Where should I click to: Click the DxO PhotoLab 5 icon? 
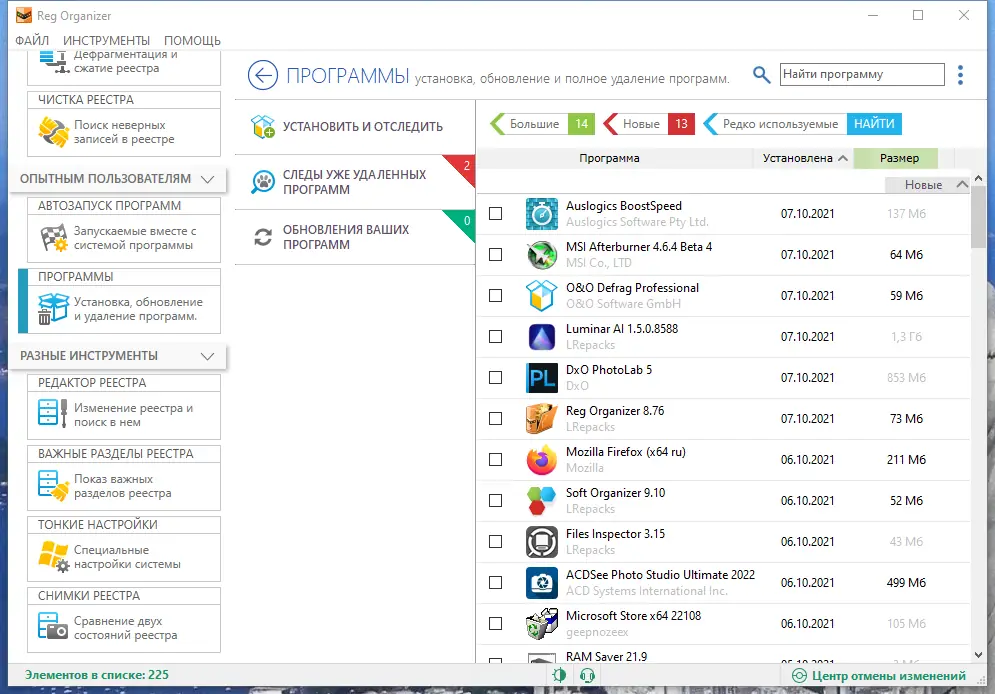[541, 377]
